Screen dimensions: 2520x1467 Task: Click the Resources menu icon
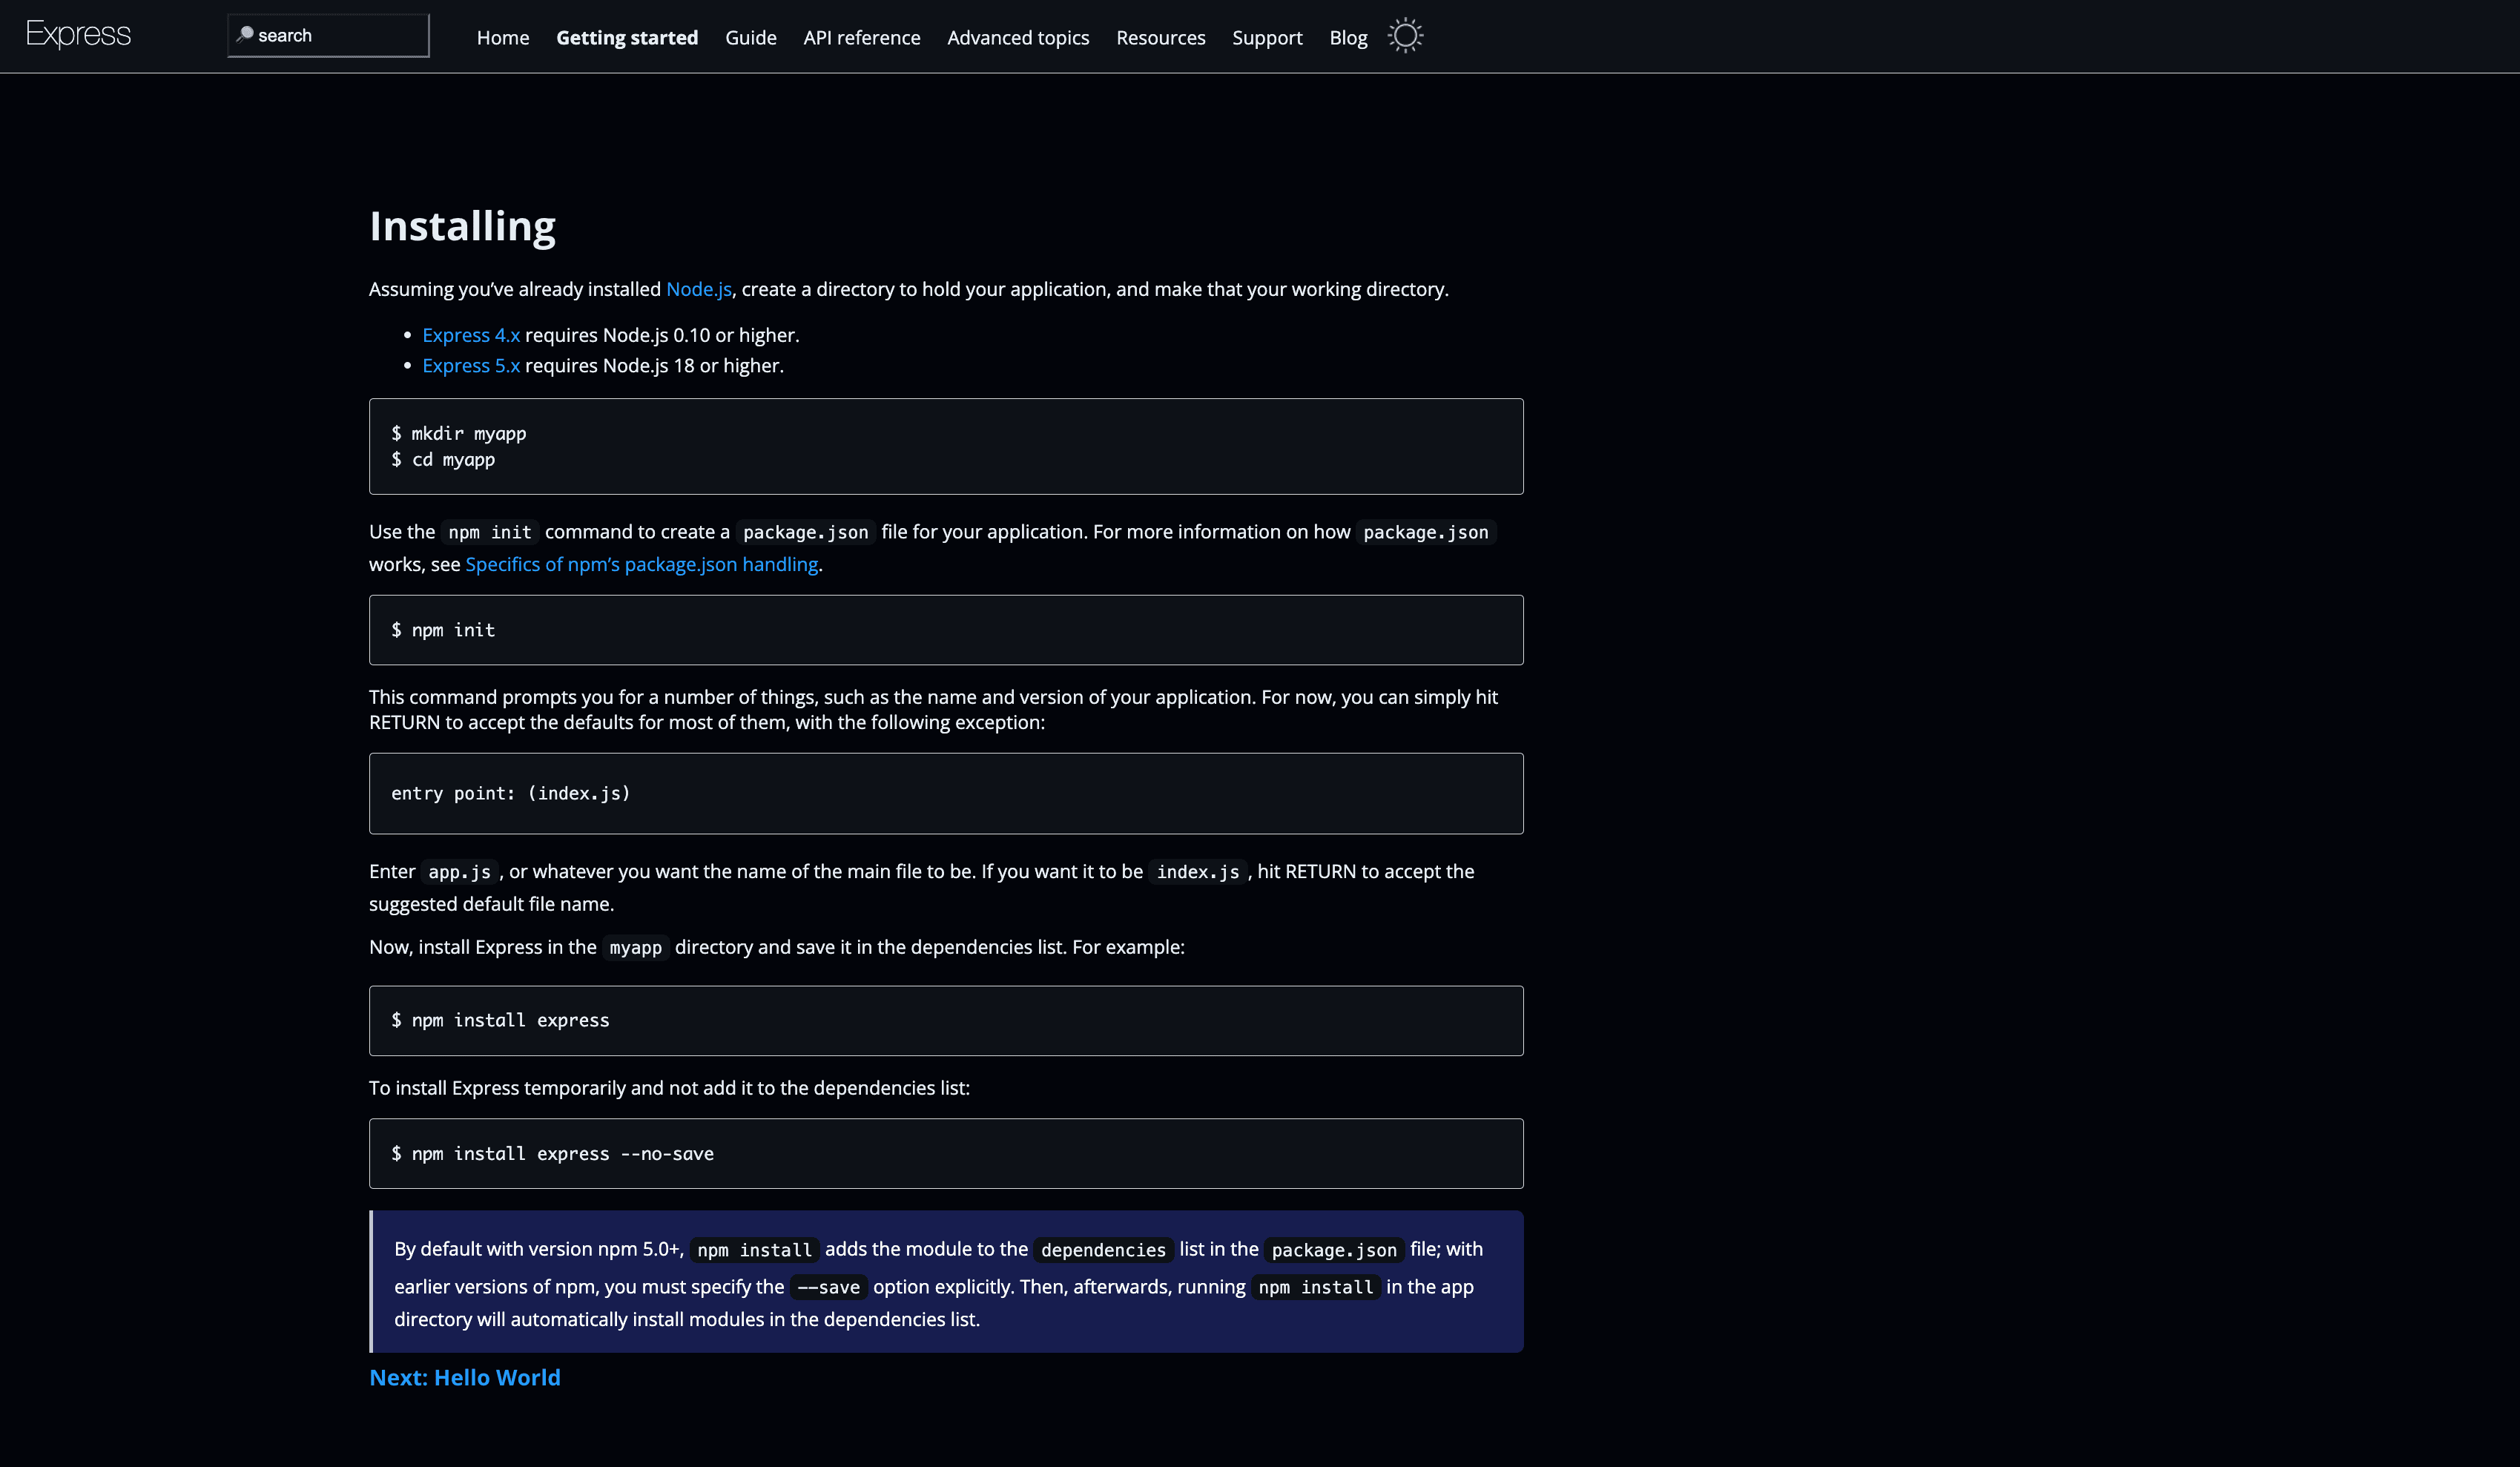click(x=1161, y=35)
